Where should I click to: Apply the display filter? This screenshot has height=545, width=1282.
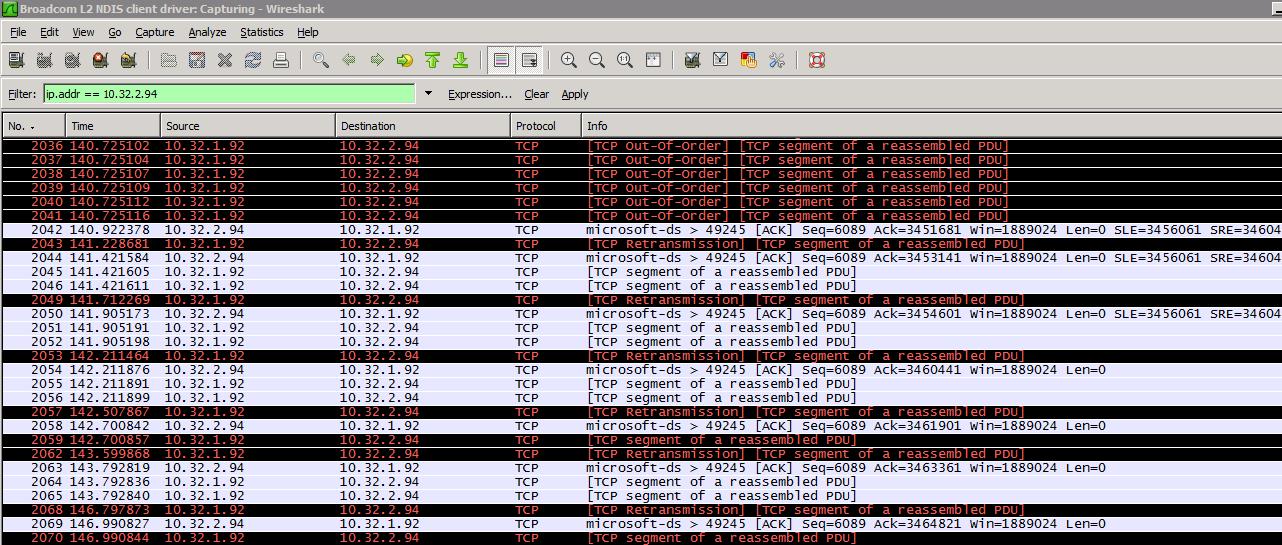tap(575, 94)
